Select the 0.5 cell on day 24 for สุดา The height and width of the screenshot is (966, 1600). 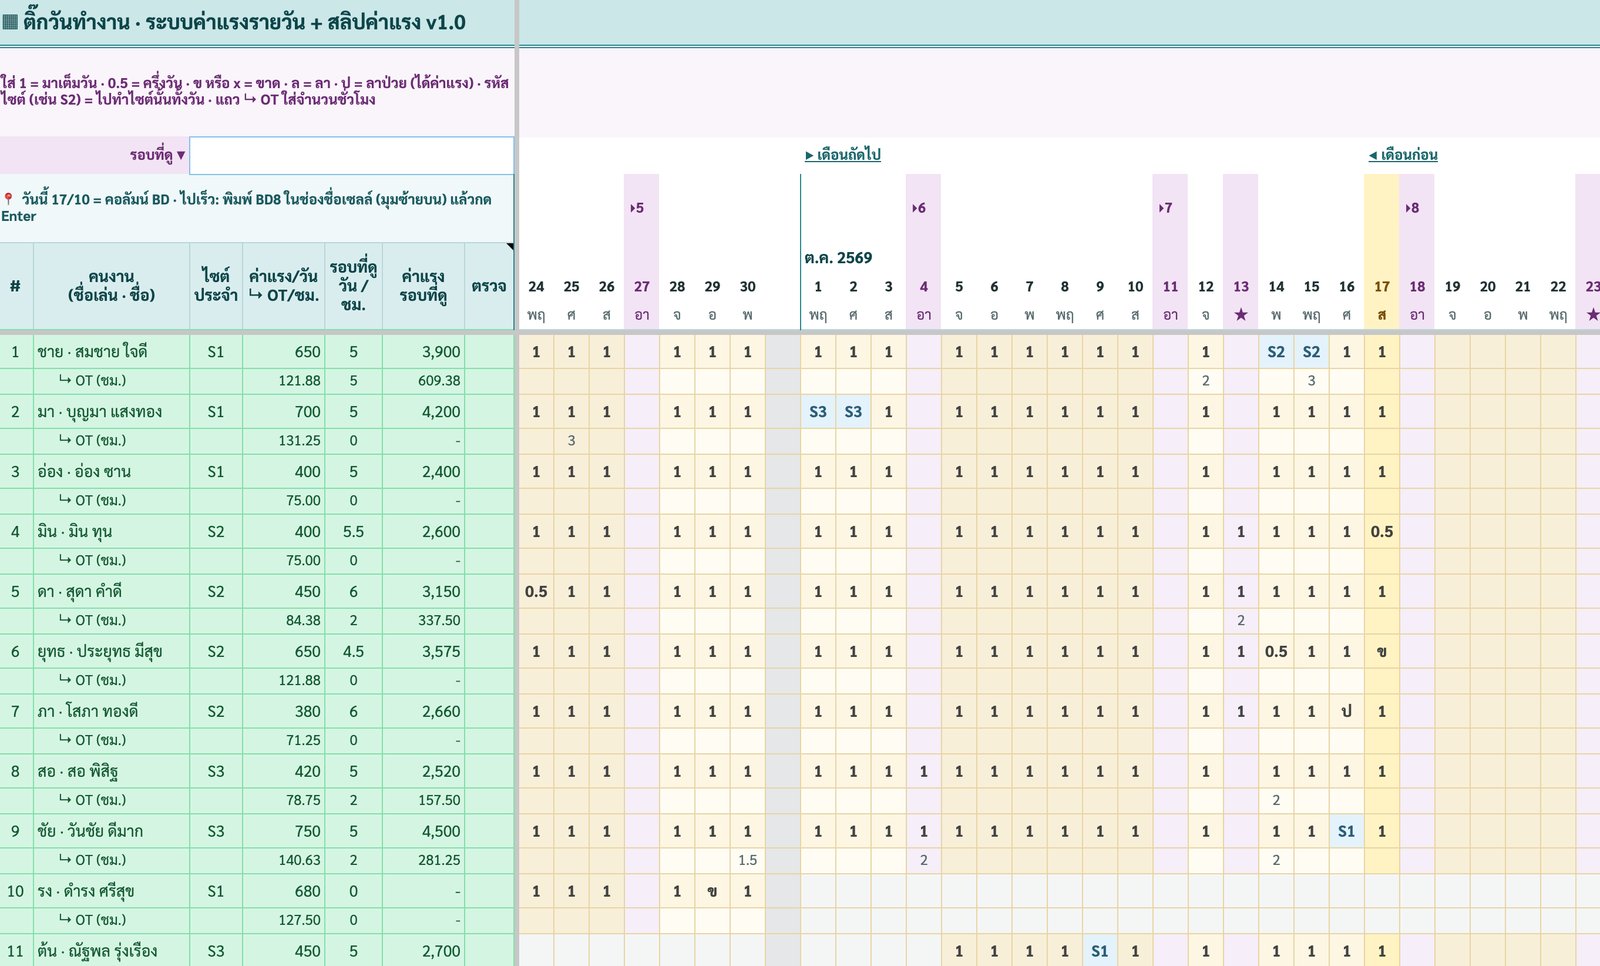pyautogui.click(x=536, y=592)
